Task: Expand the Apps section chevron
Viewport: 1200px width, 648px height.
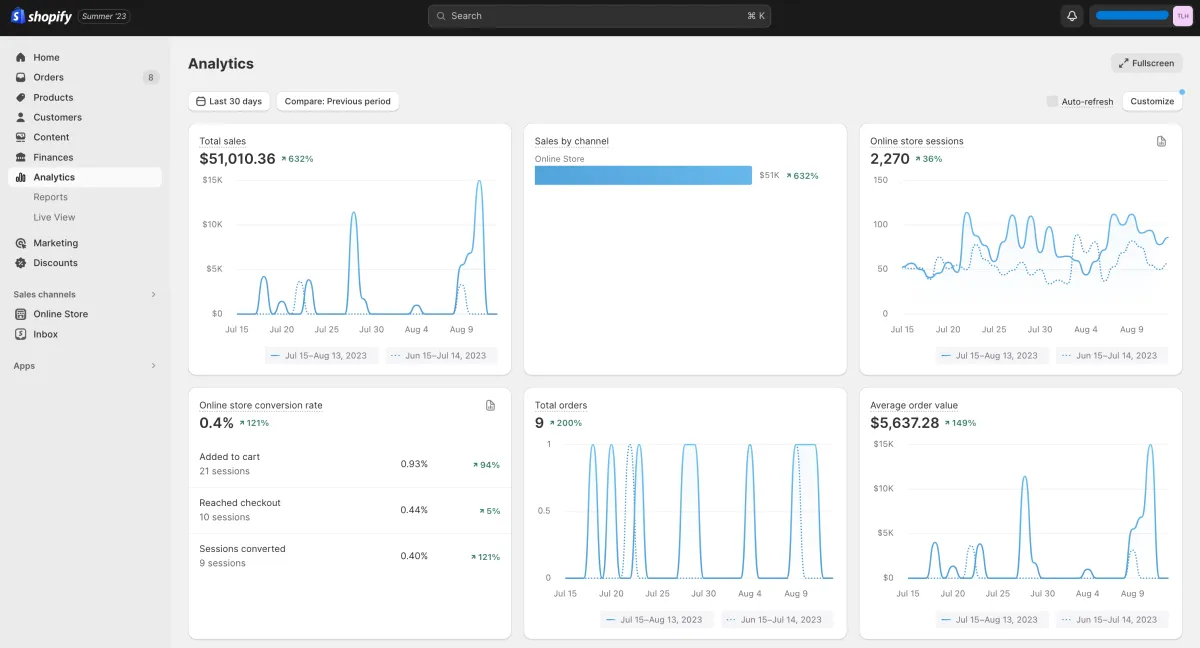Action: pyautogui.click(x=153, y=366)
